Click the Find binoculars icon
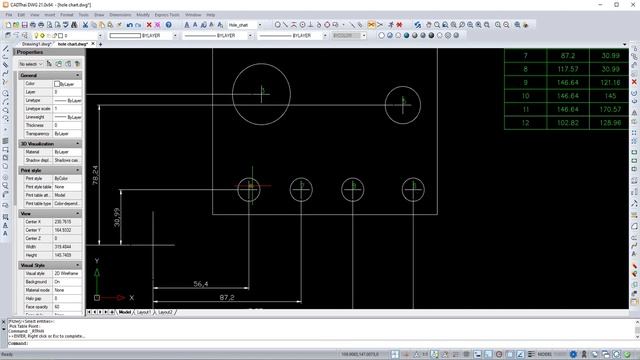 [x=74, y=25]
